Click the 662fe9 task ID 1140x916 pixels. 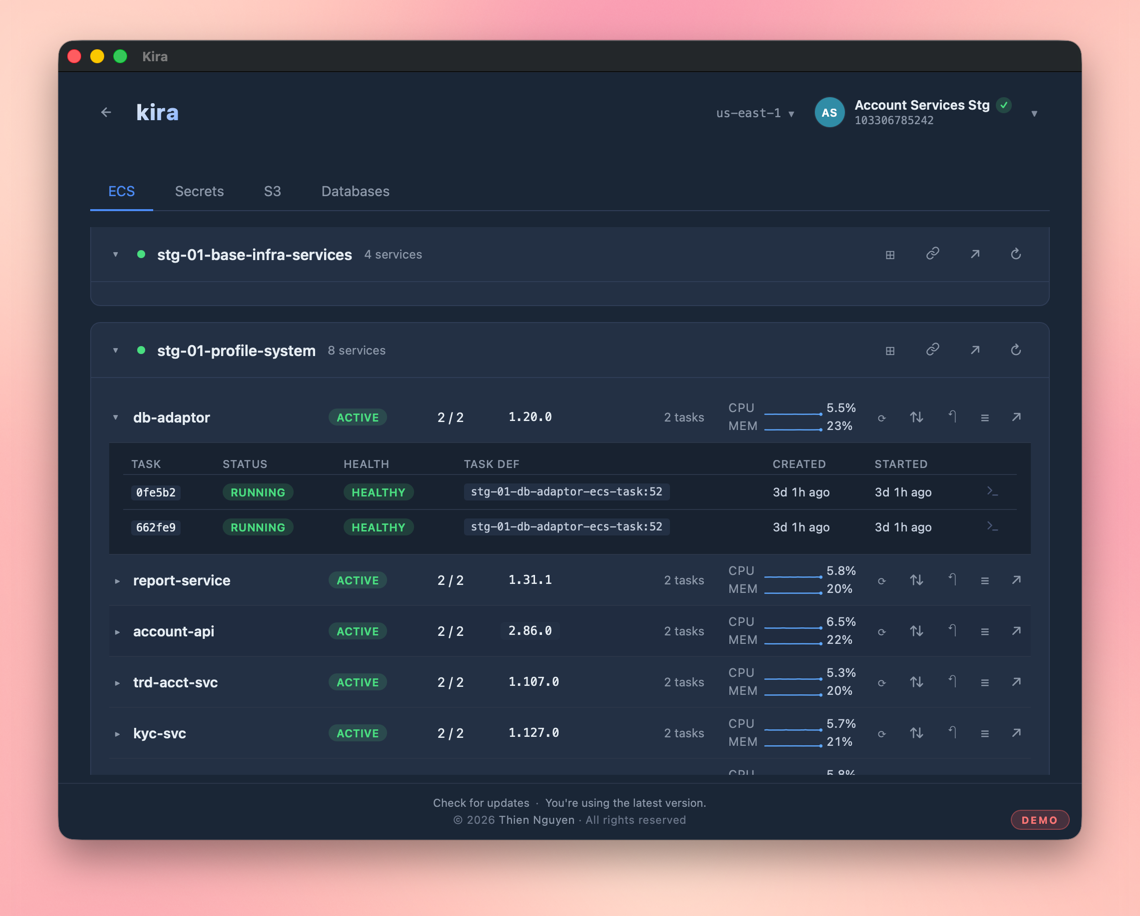156,527
